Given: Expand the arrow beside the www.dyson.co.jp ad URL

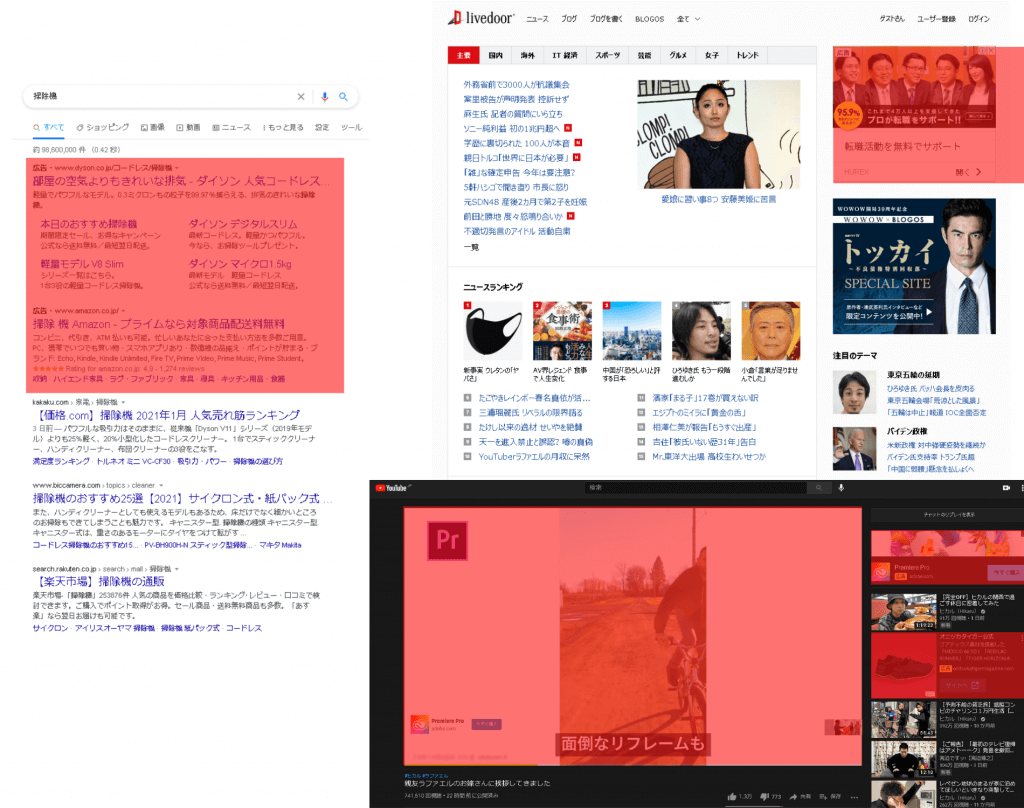Looking at the screenshot, I should point(176,168).
